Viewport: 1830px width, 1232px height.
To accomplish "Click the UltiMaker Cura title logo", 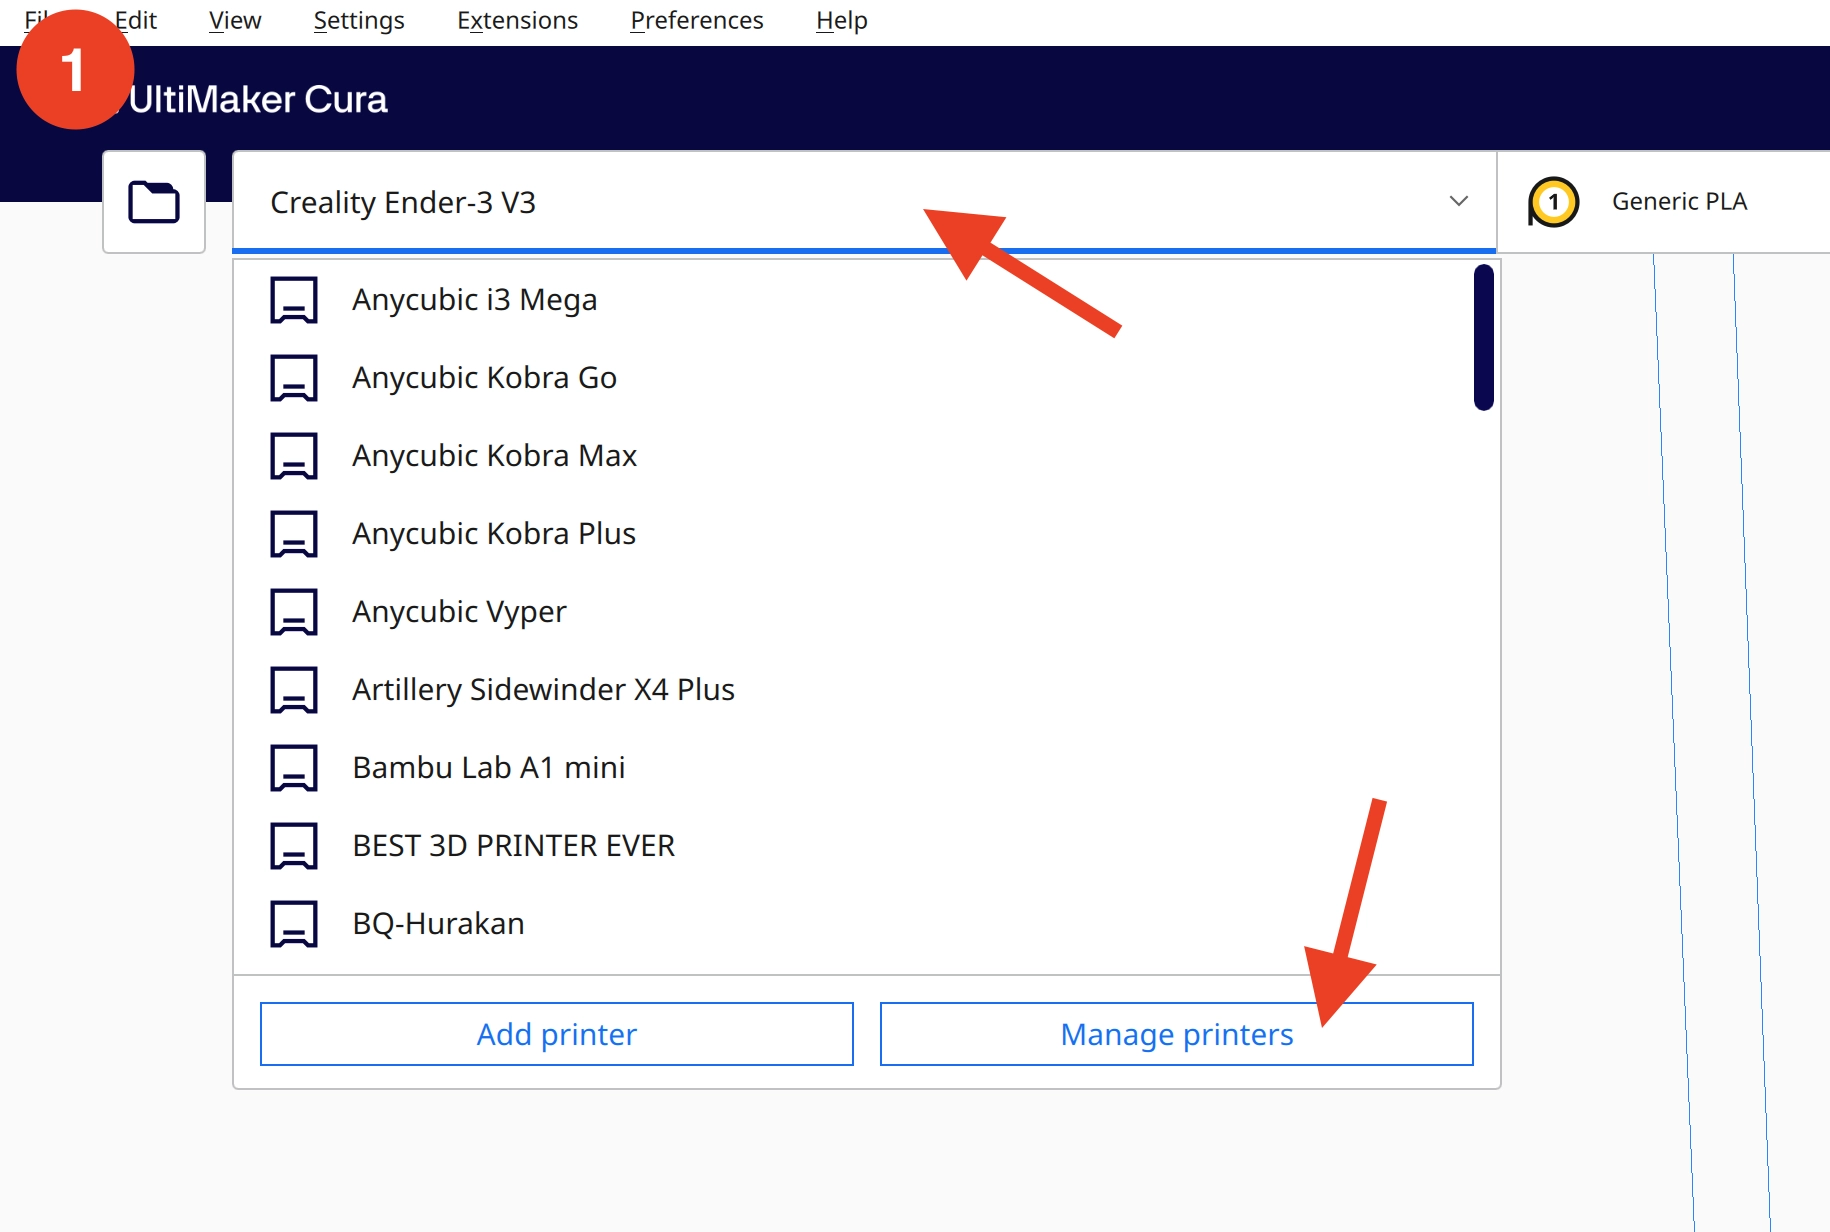I will [258, 99].
